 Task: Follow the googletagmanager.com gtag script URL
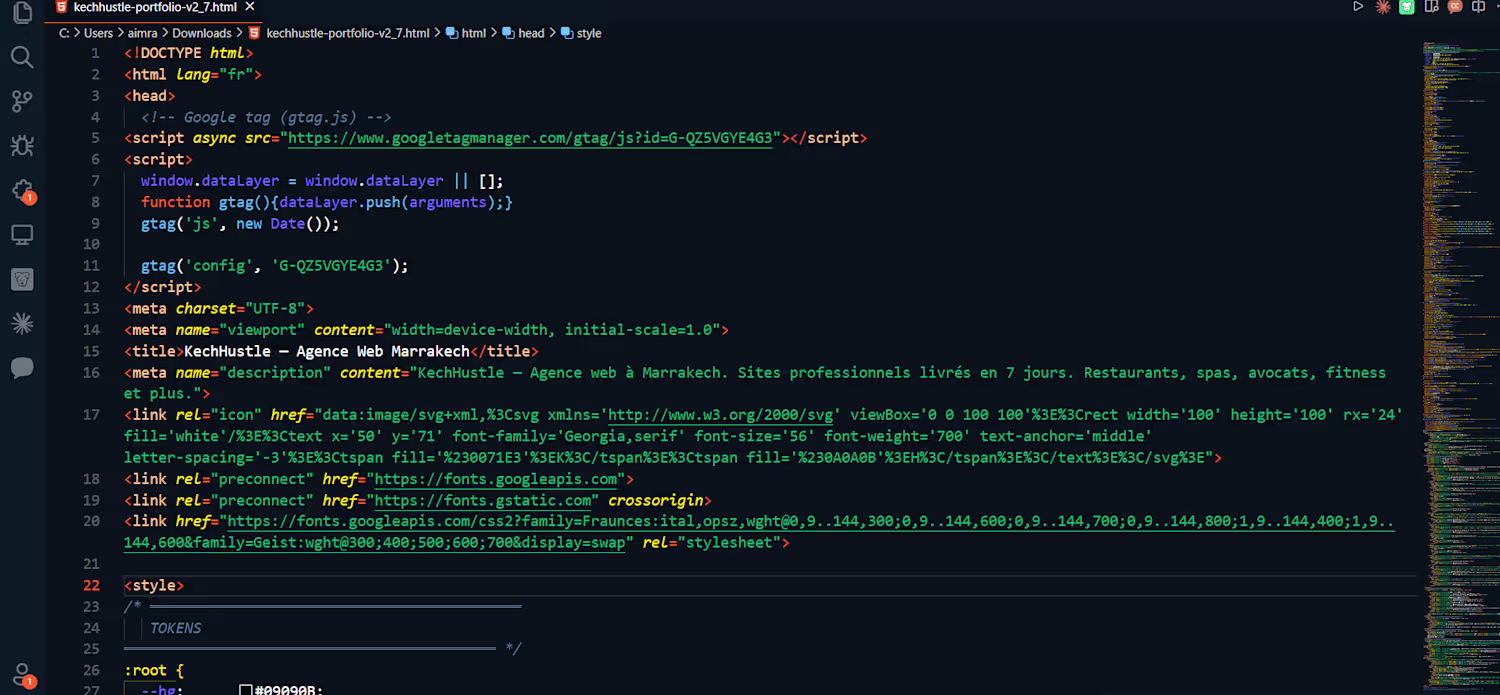(x=531, y=138)
